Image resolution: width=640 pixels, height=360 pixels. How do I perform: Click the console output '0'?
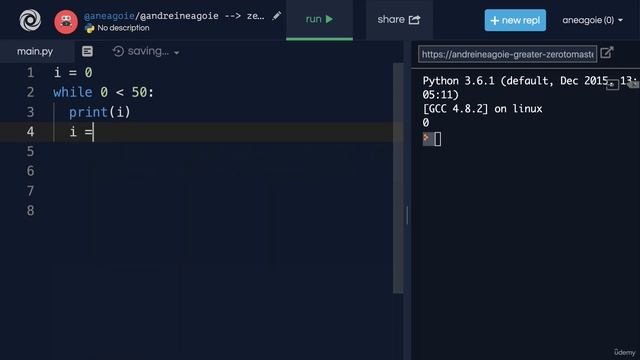tap(426, 122)
